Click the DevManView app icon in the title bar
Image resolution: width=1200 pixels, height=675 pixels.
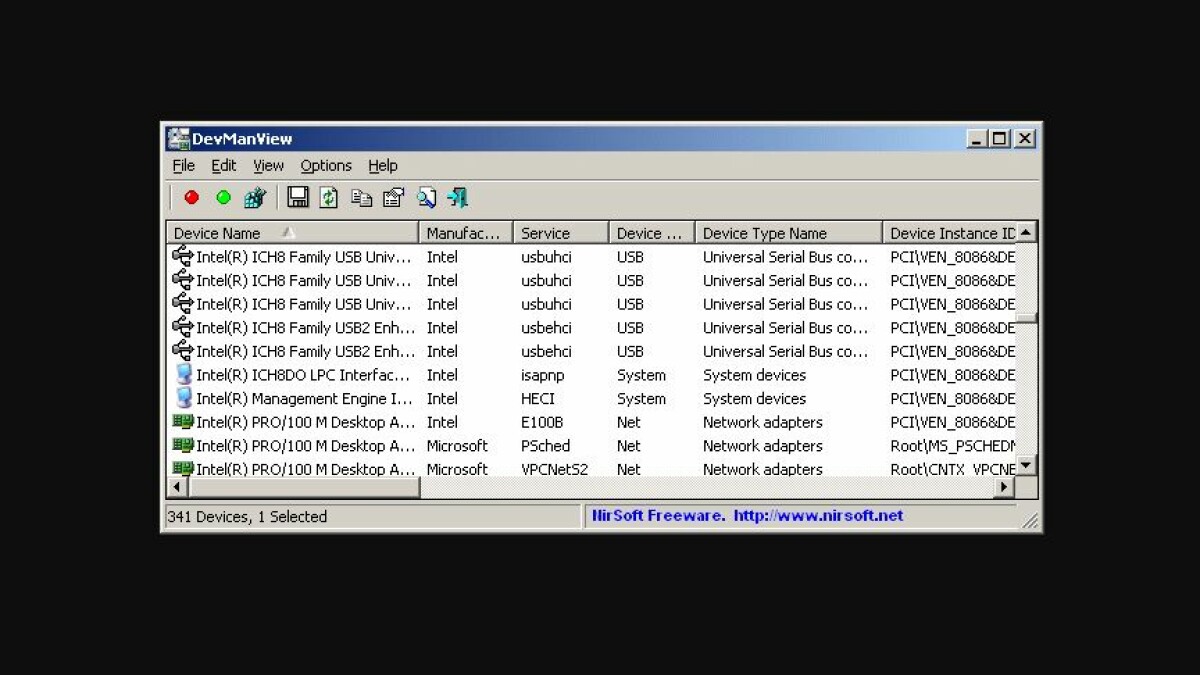178,139
